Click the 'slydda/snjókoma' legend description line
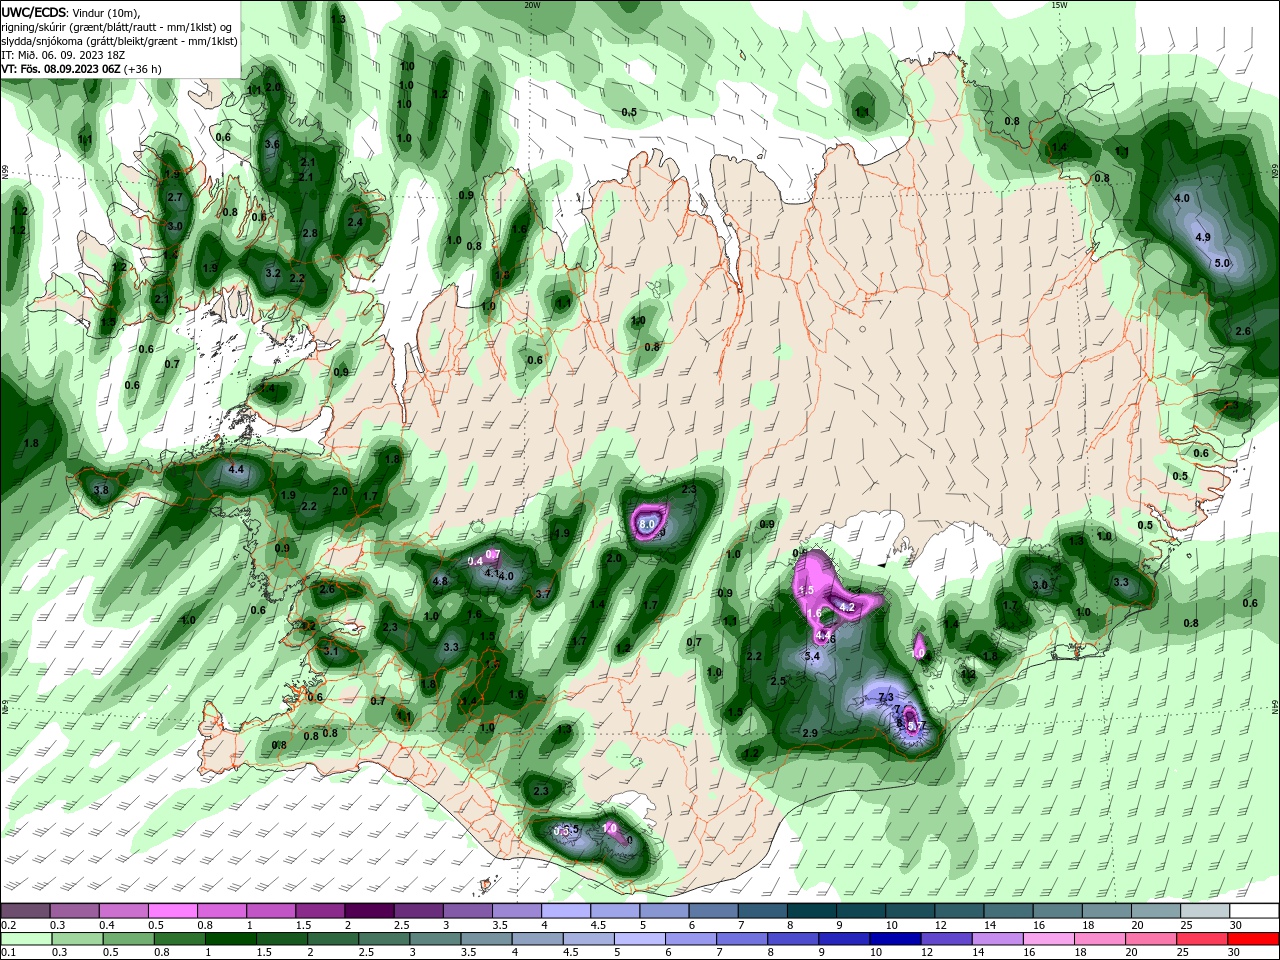The height and width of the screenshot is (960, 1280). point(119,41)
